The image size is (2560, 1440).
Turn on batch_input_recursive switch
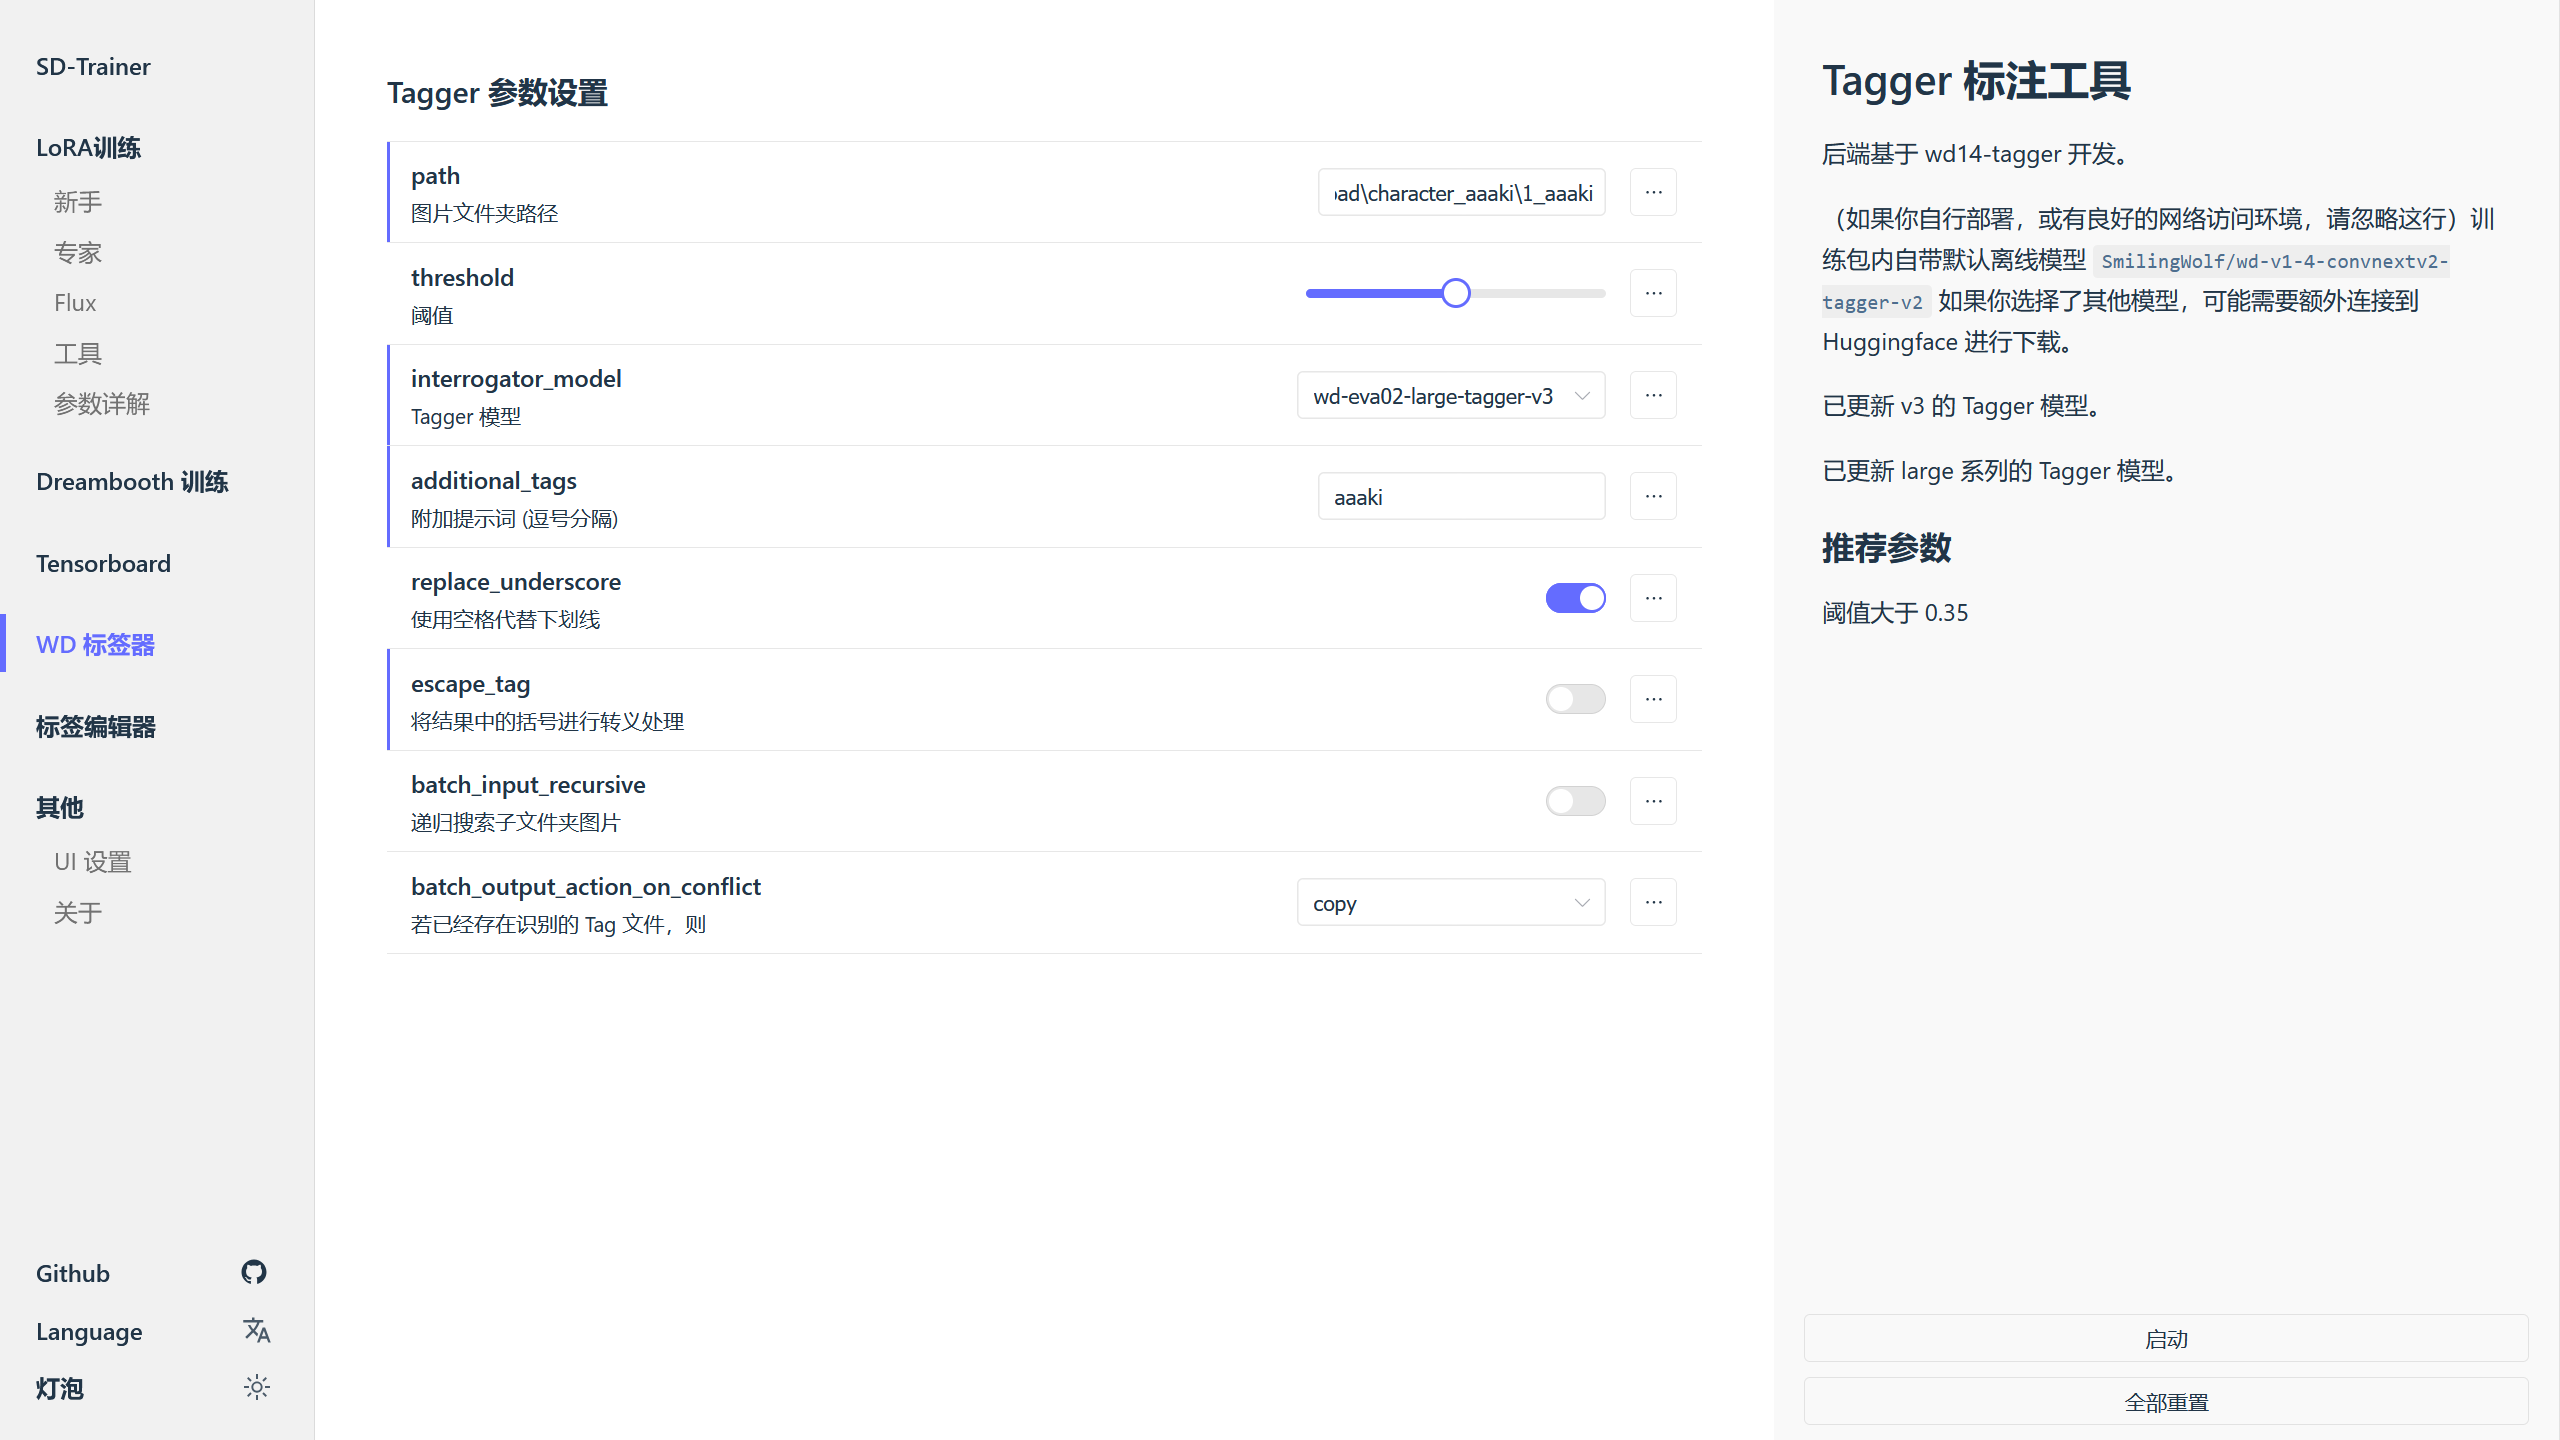point(1575,801)
